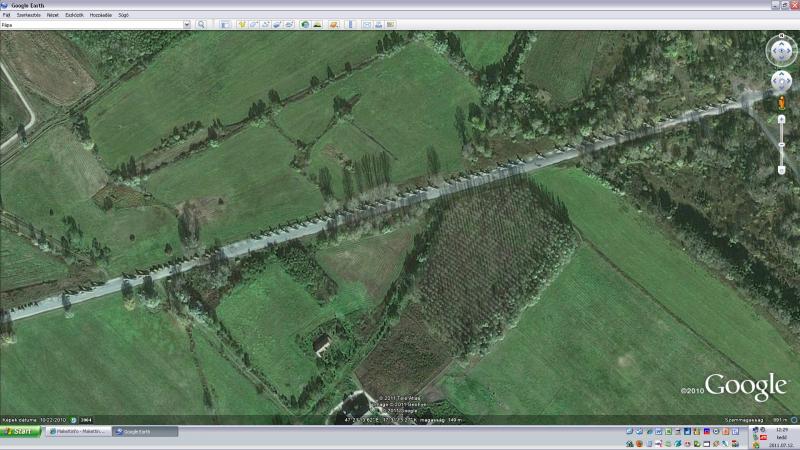Click the 2004 imagery date button
The width and height of the screenshot is (800, 450).
pyautogui.click(x=86, y=420)
